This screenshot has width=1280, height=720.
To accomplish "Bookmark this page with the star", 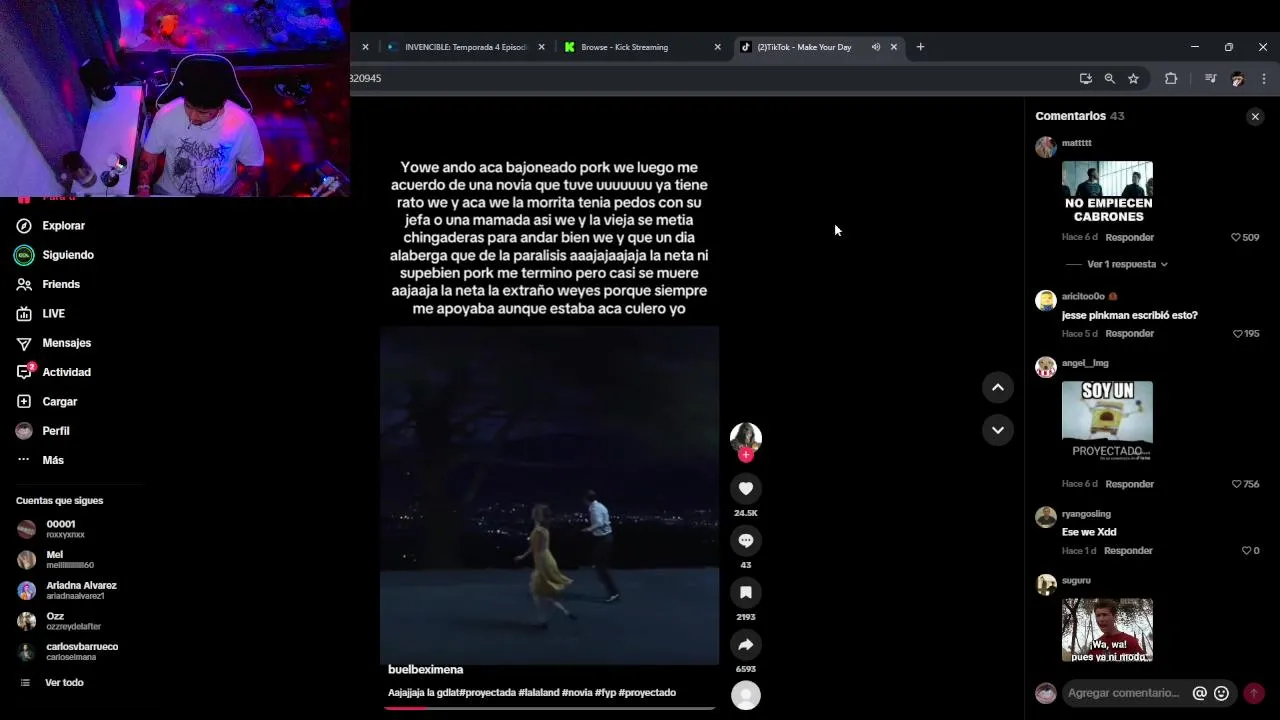I will 1133,78.
